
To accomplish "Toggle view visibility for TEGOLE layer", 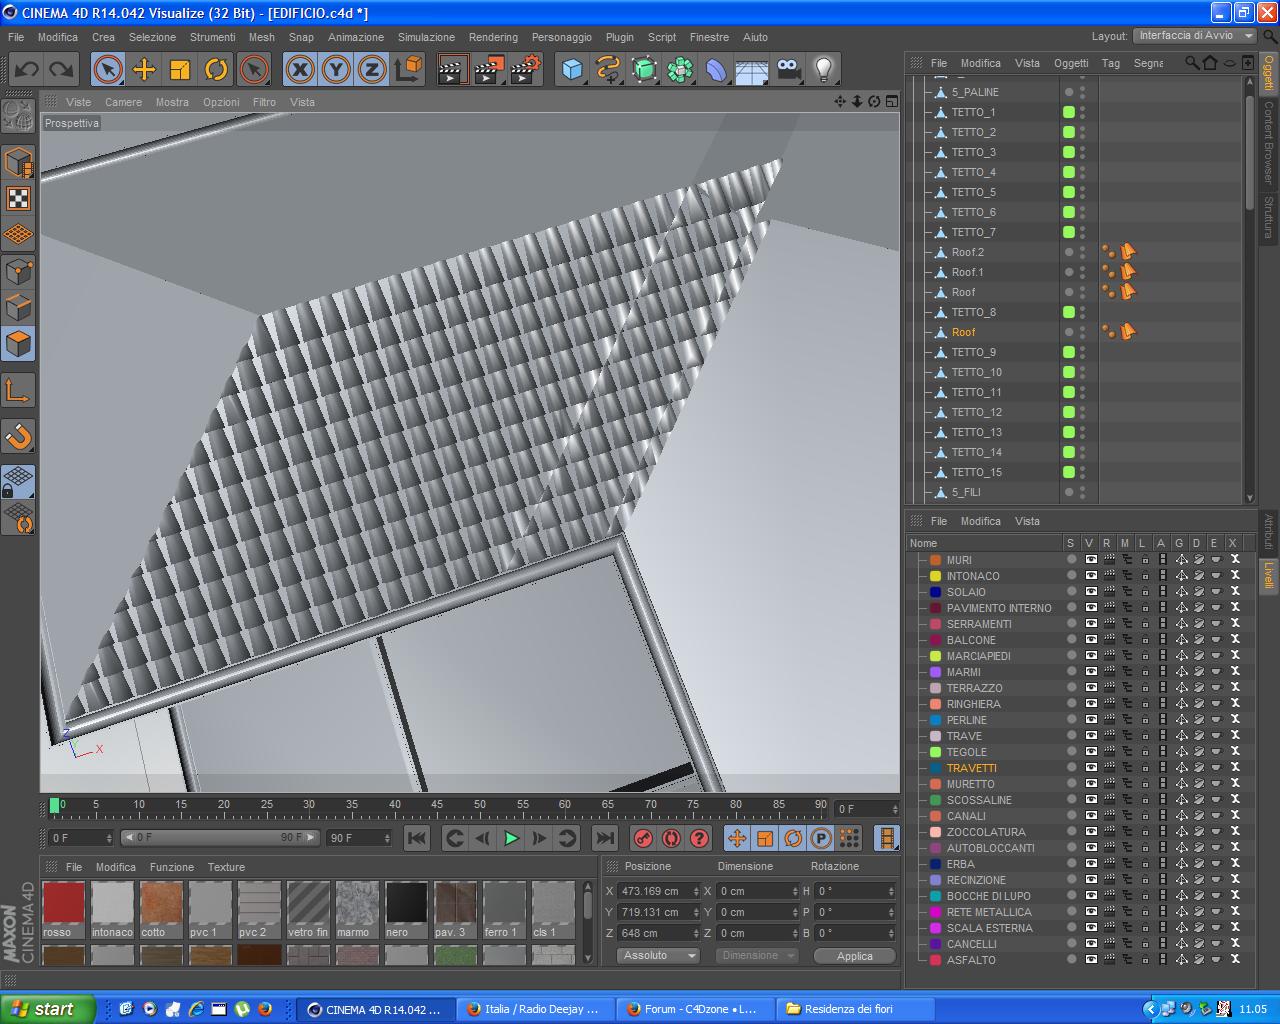I will 1091,752.
